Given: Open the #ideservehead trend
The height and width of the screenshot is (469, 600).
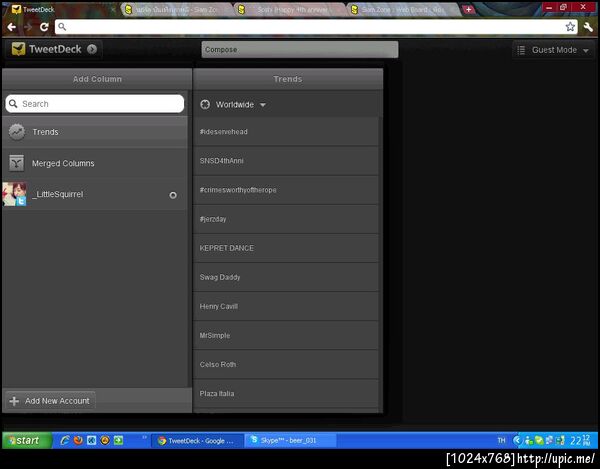Looking at the screenshot, I should [286, 132].
